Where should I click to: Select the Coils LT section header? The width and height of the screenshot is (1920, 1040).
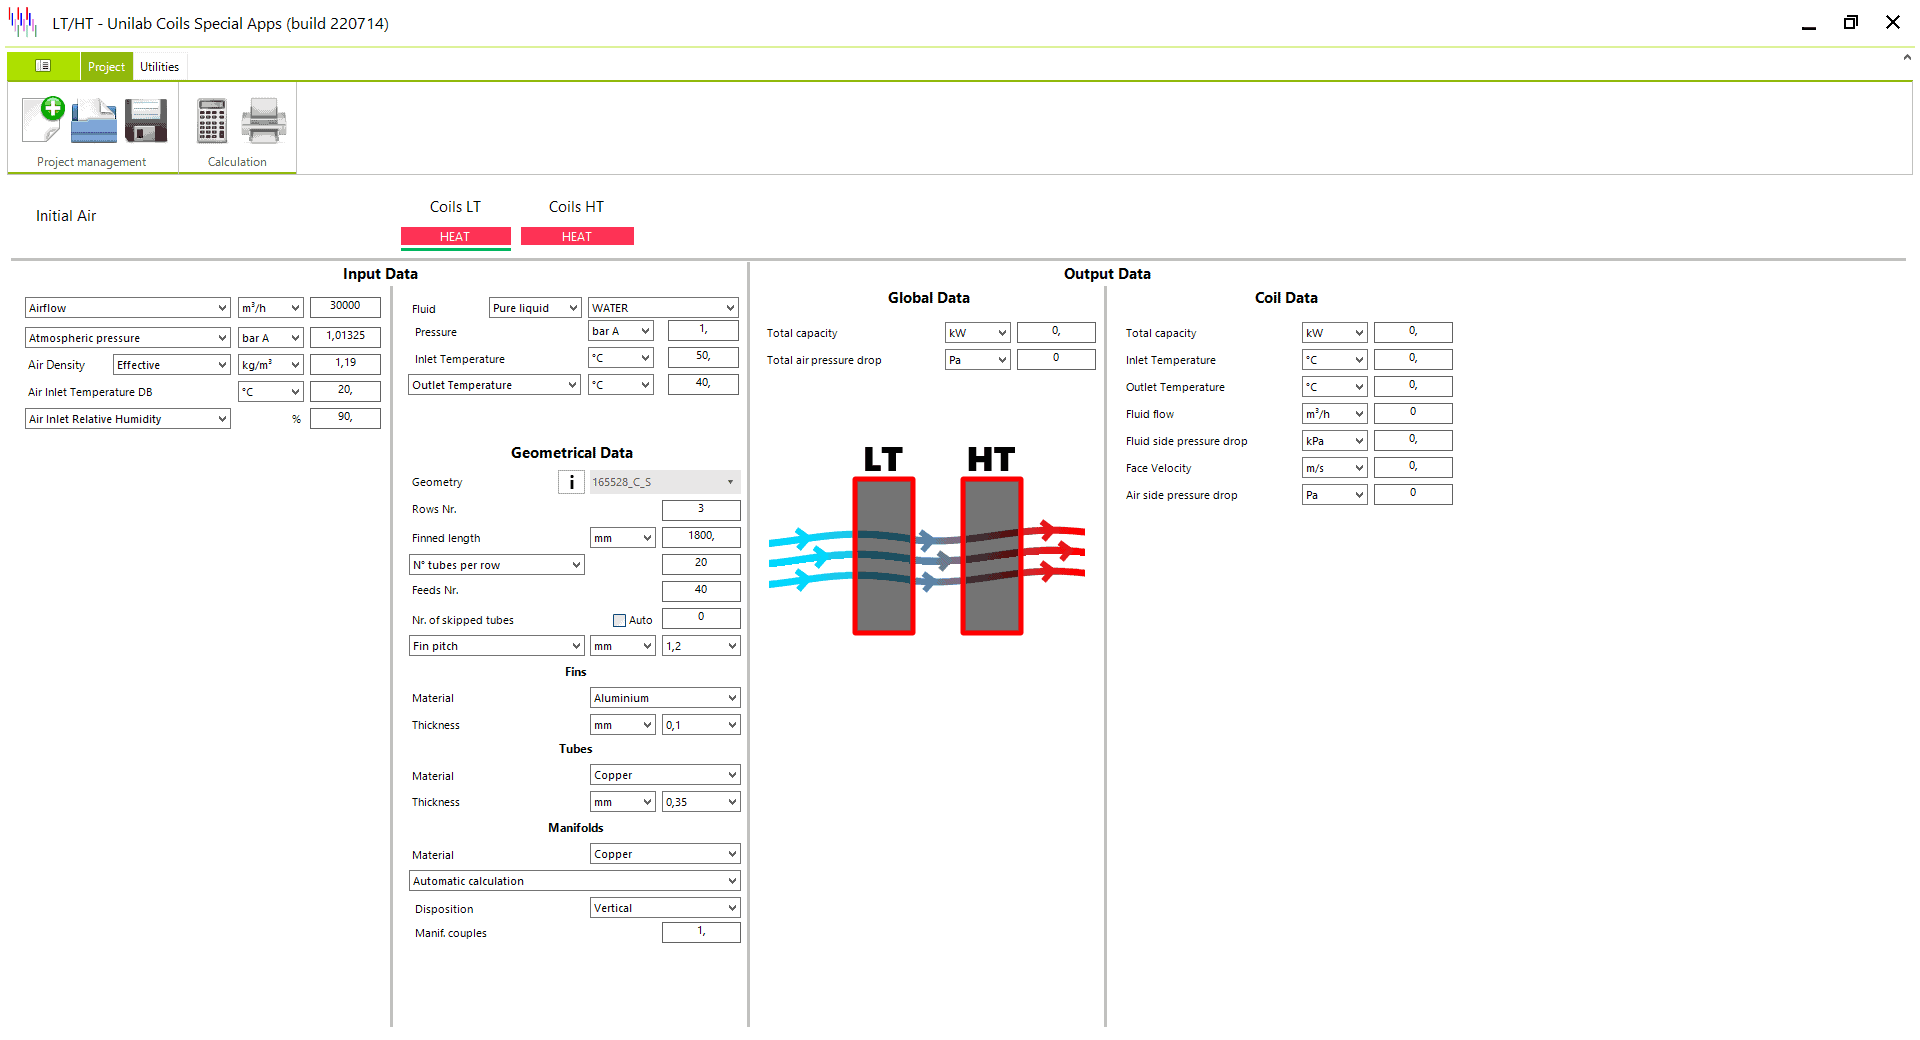[x=455, y=207]
